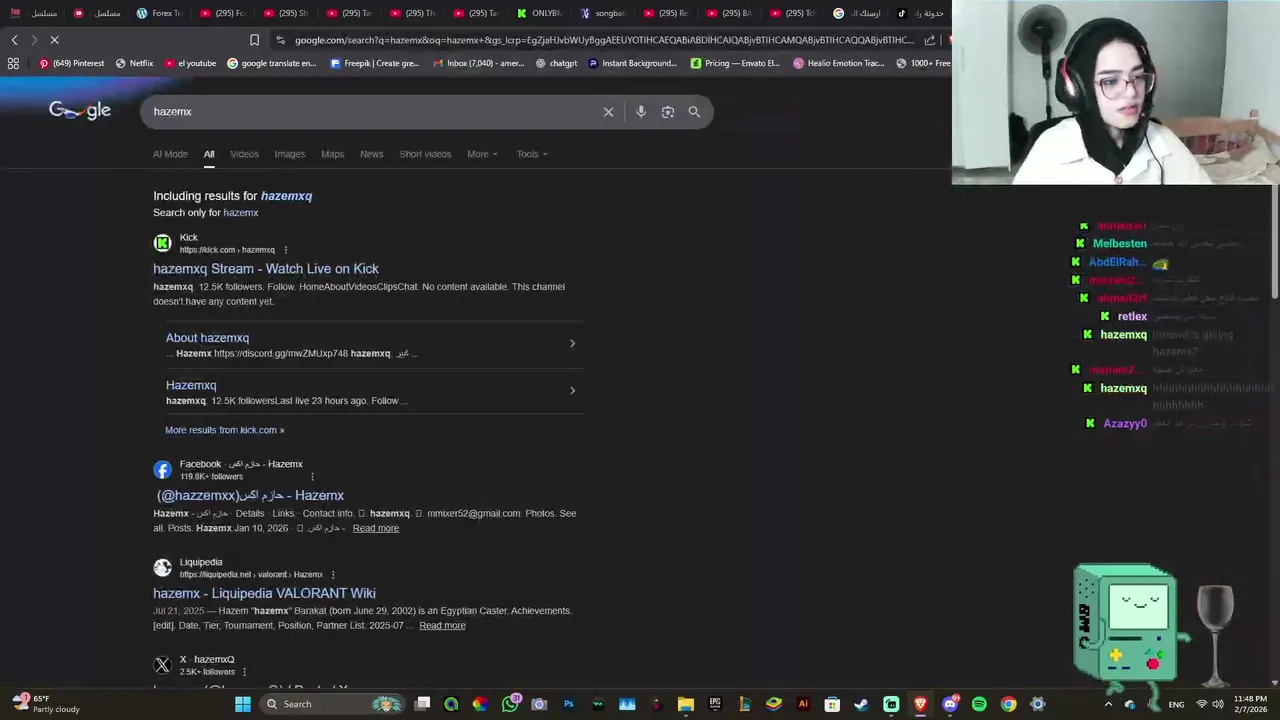Image resolution: width=1280 pixels, height=720 pixels.
Task: Open hazemxq Stream - Watch Live on Kick
Action: (x=266, y=269)
